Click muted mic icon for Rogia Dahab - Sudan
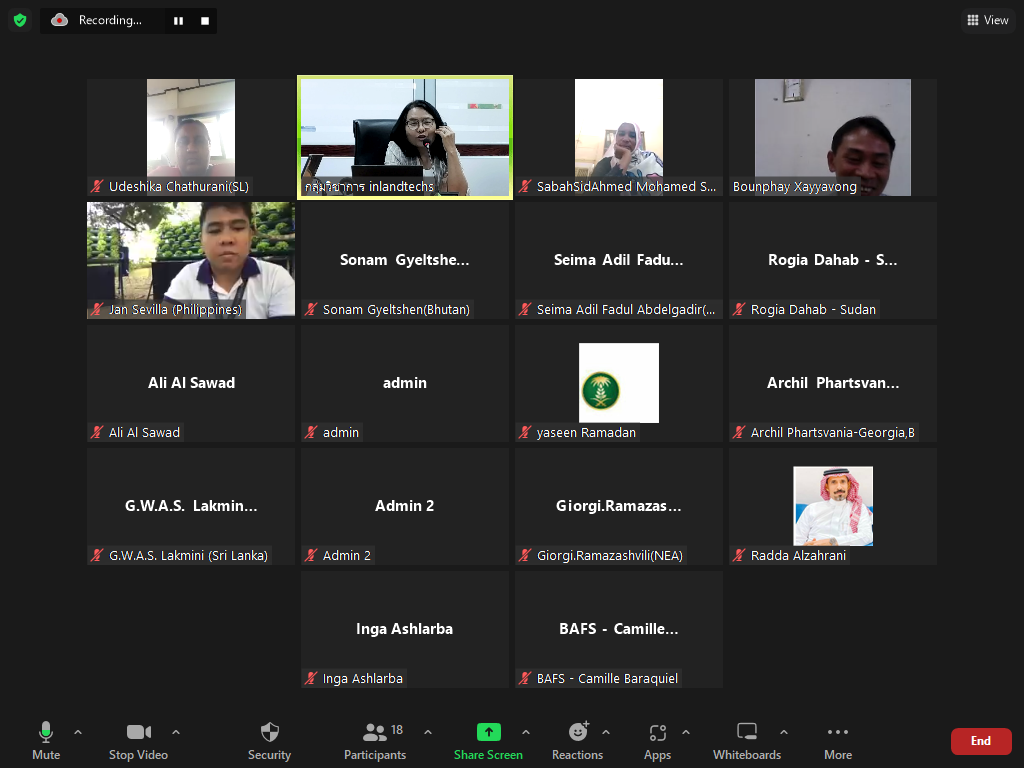This screenshot has width=1024, height=768. [739, 310]
